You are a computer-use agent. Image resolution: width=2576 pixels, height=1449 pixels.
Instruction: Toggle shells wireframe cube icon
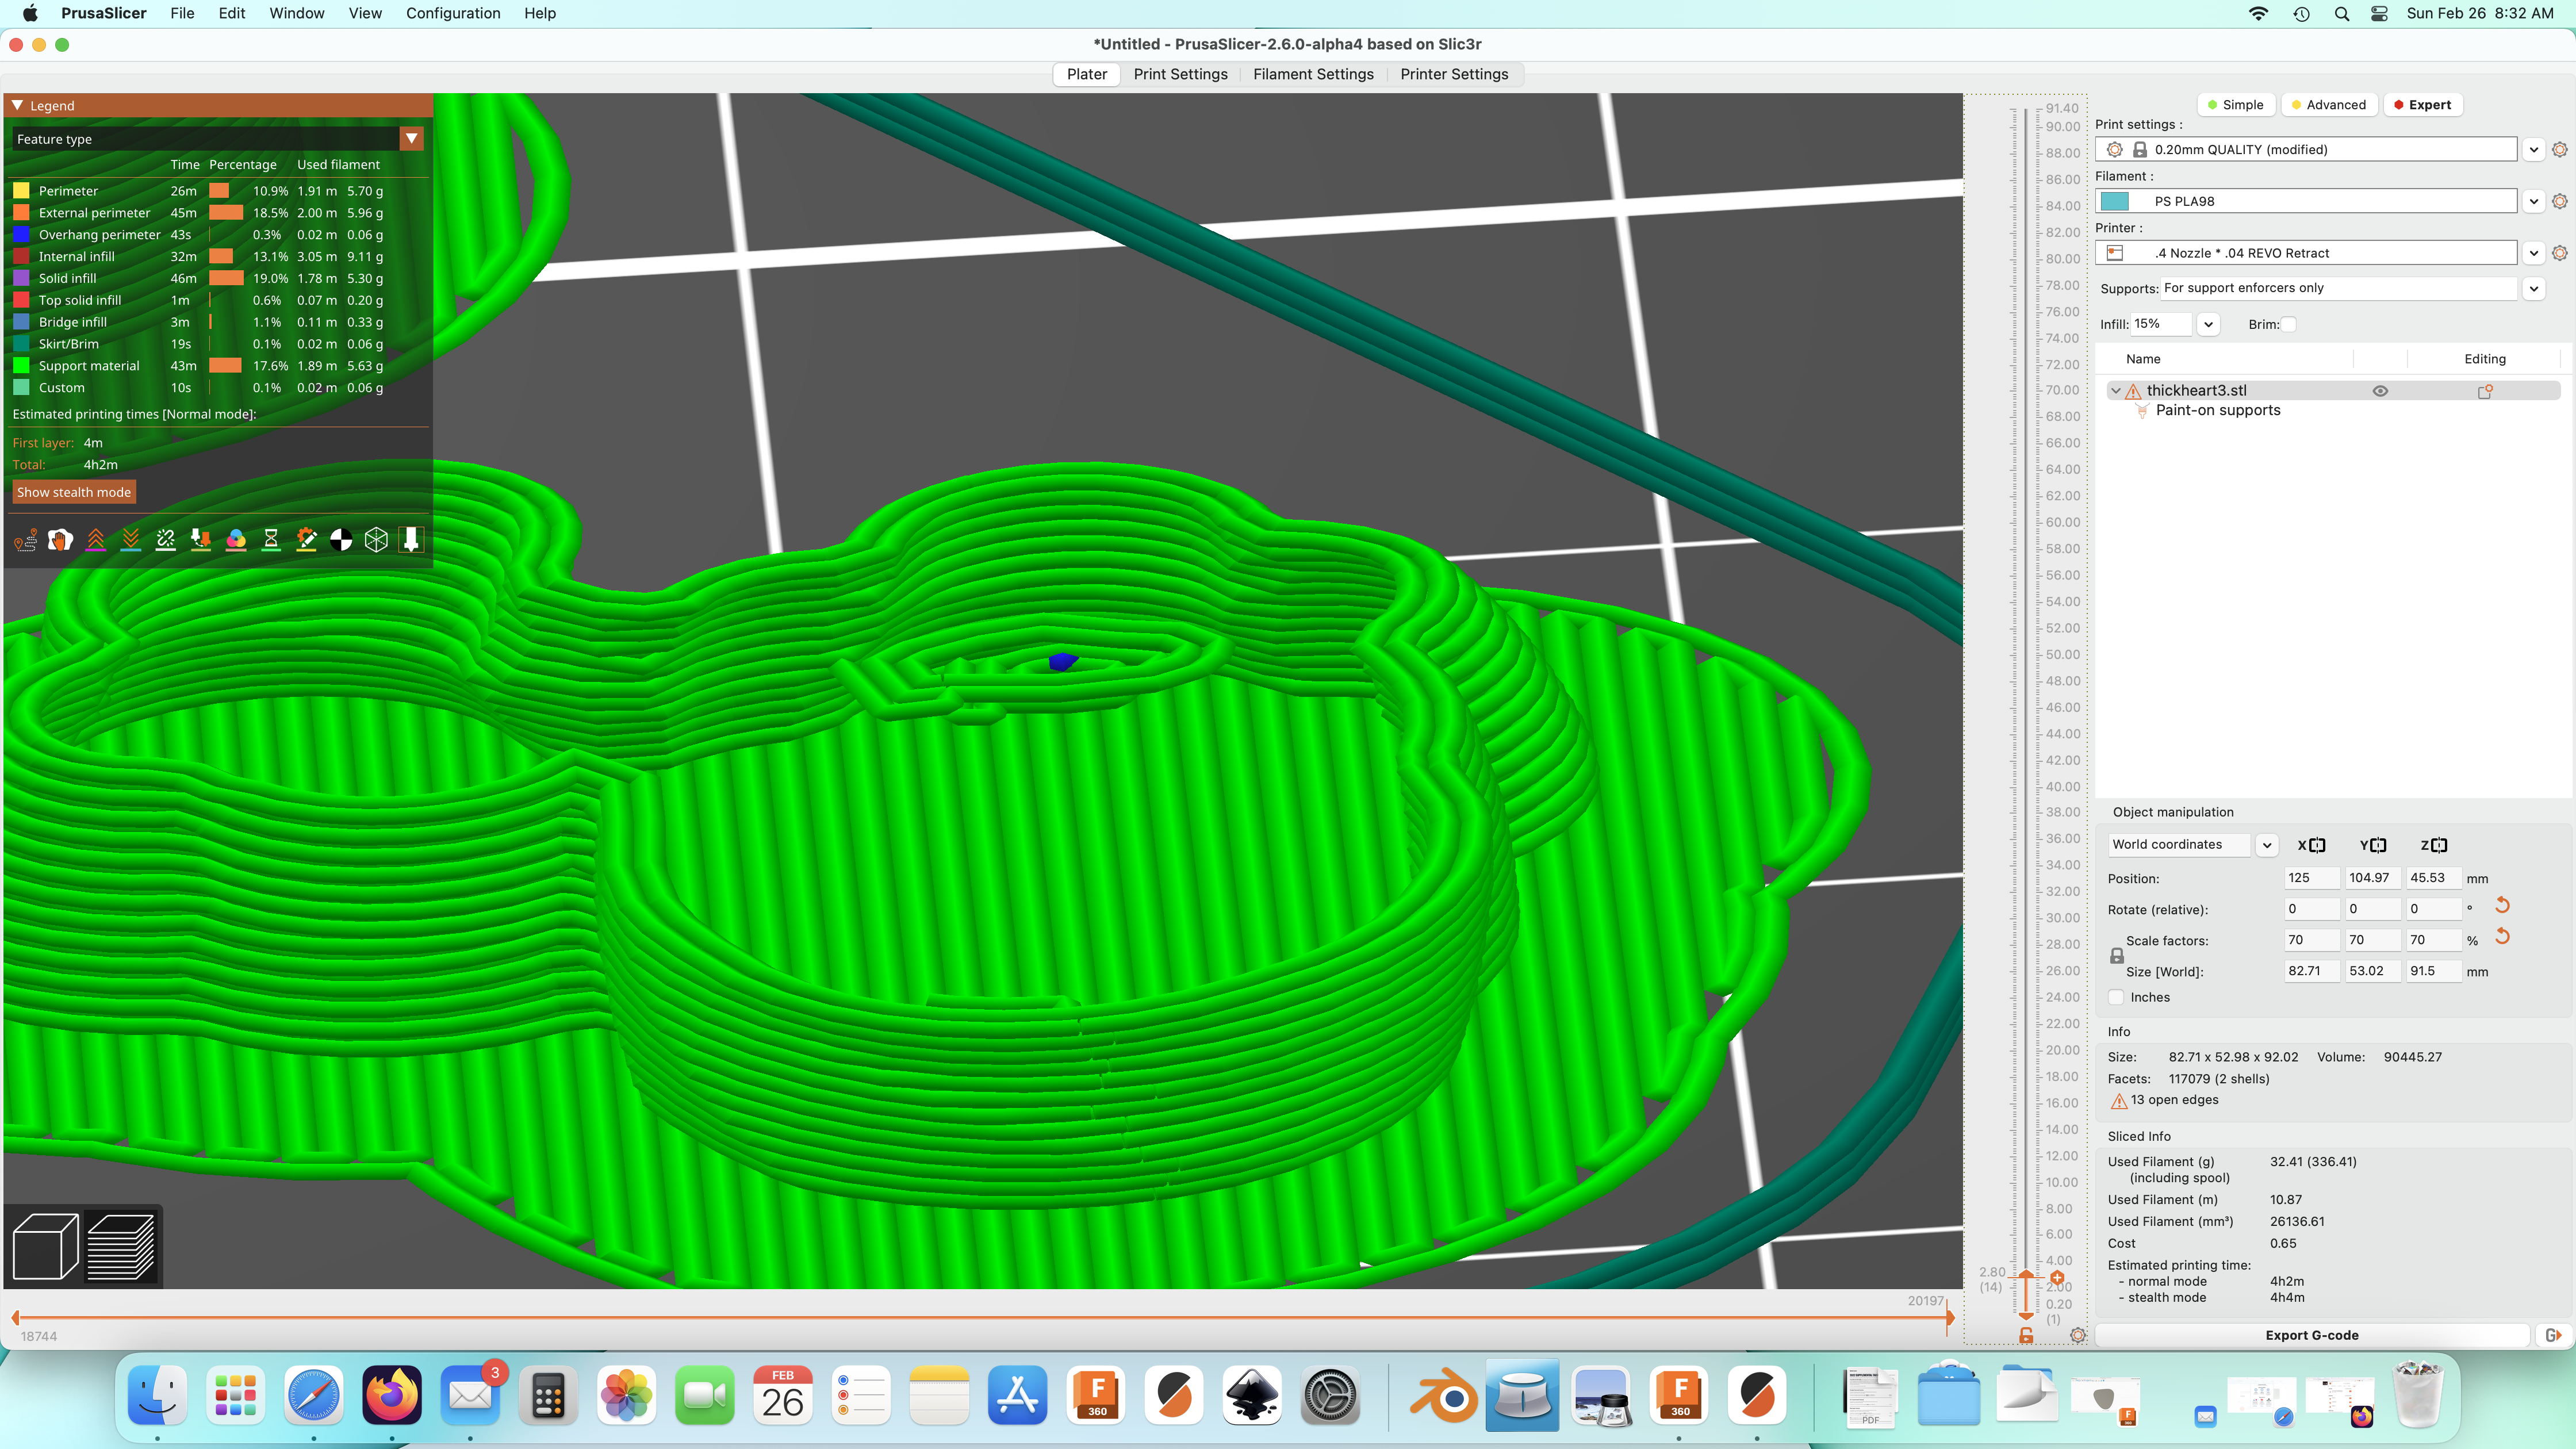pyautogui.click(x=376, y=540)
